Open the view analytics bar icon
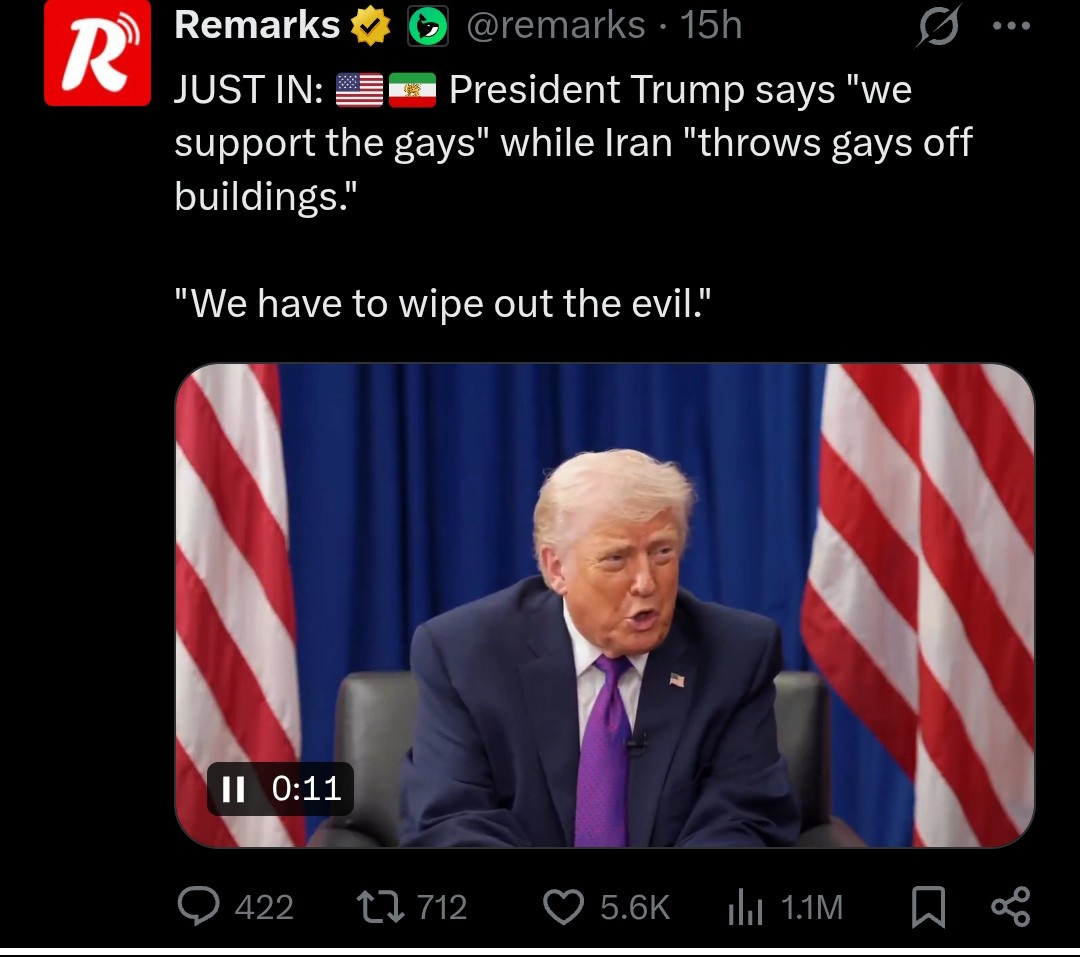 (x=745, y=907)
